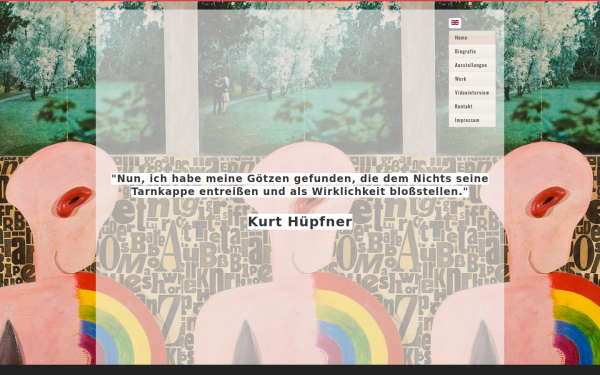Switch language via the UK flag icon
The image size is (600, 375).
pyautogui.click(x=455, y=23)
